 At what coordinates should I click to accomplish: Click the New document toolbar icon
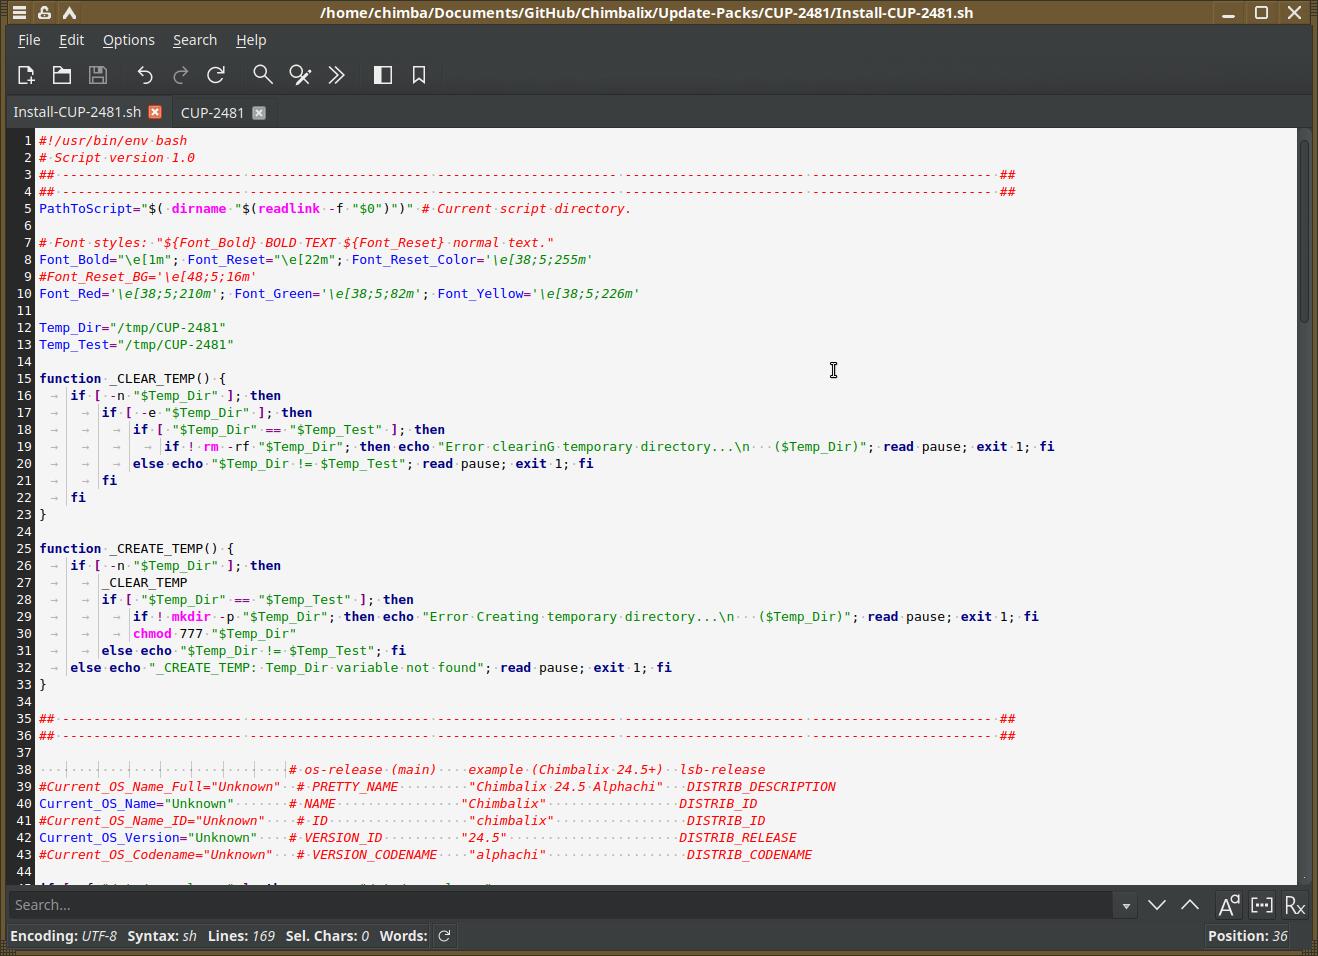coord(26,75)
